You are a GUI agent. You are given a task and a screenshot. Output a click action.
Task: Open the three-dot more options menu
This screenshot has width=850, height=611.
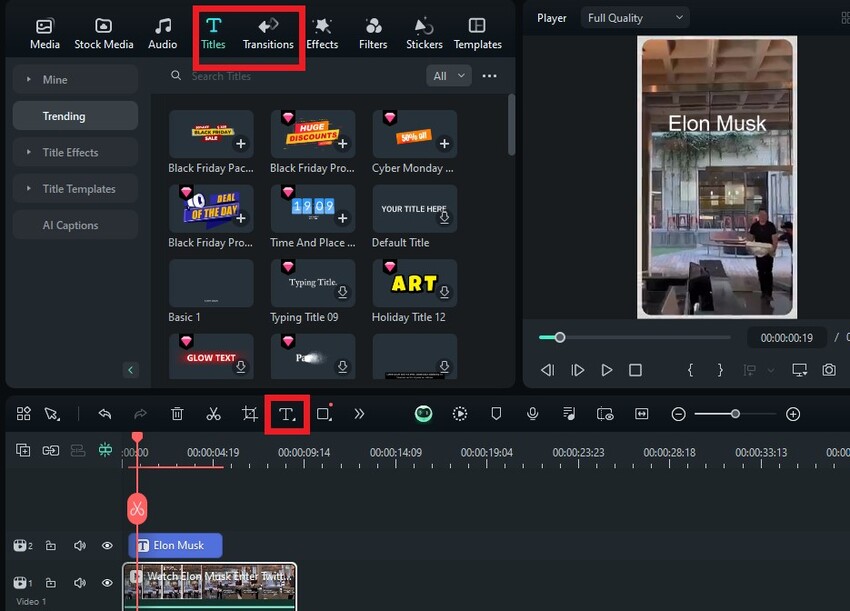click(489, 76)
